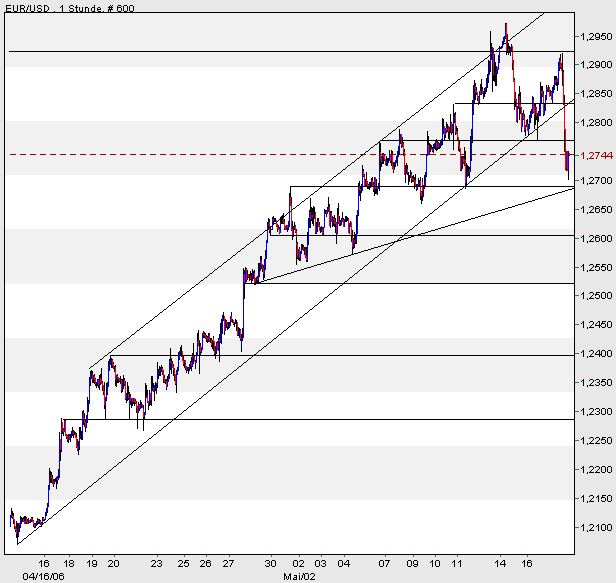Select the 1,2950 price axis label
Viewport: 616px width, 583px height.
[596, 37]
